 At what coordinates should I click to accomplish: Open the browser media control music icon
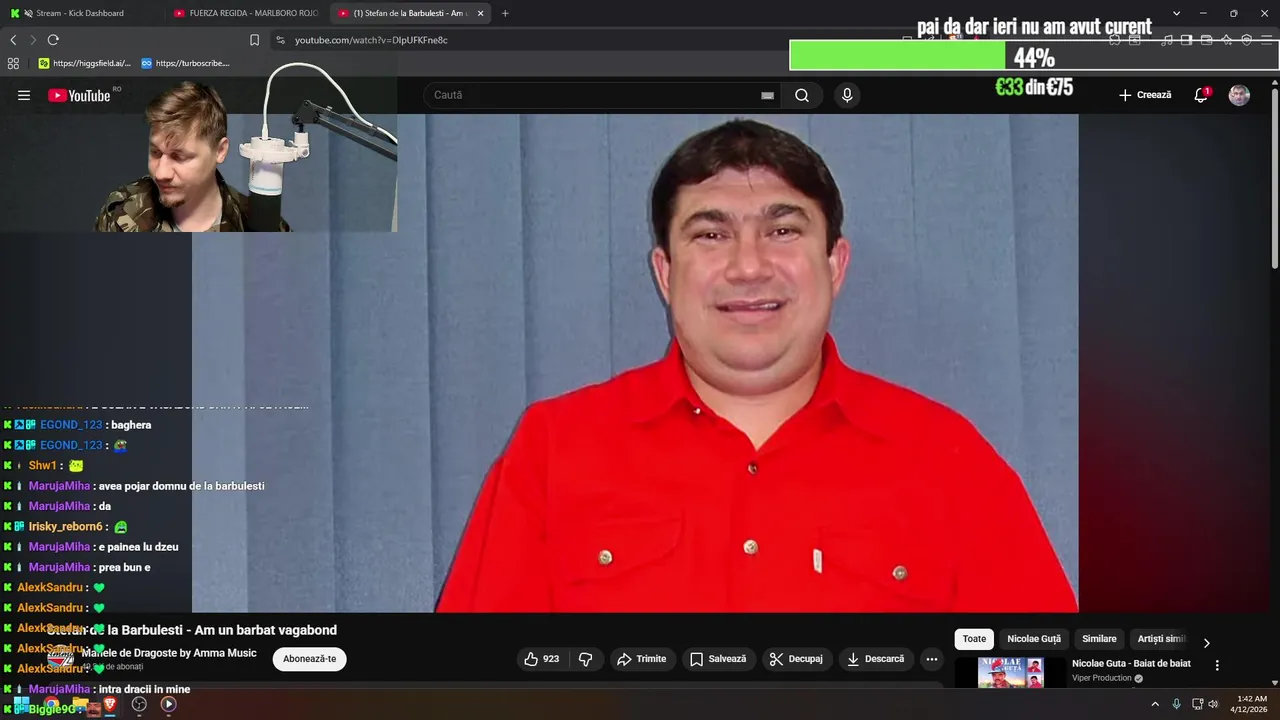tap(1166, 40)
